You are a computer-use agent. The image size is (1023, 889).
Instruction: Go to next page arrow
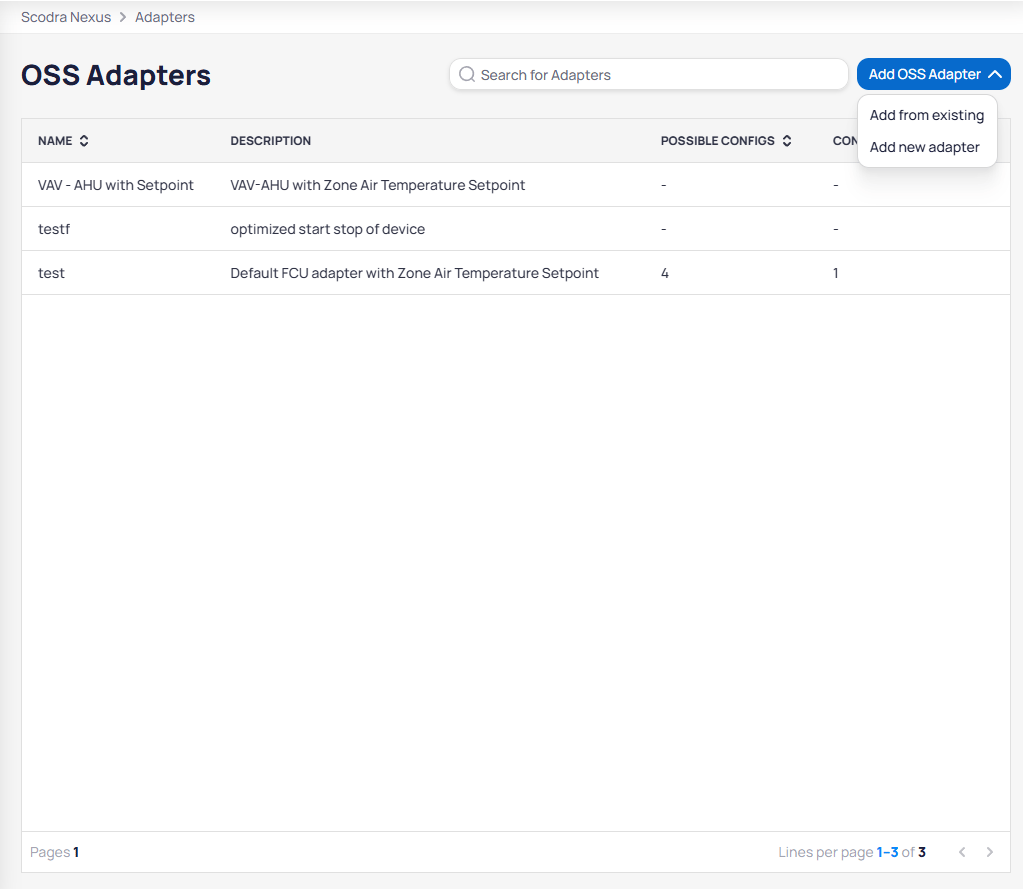coord(990,852)
